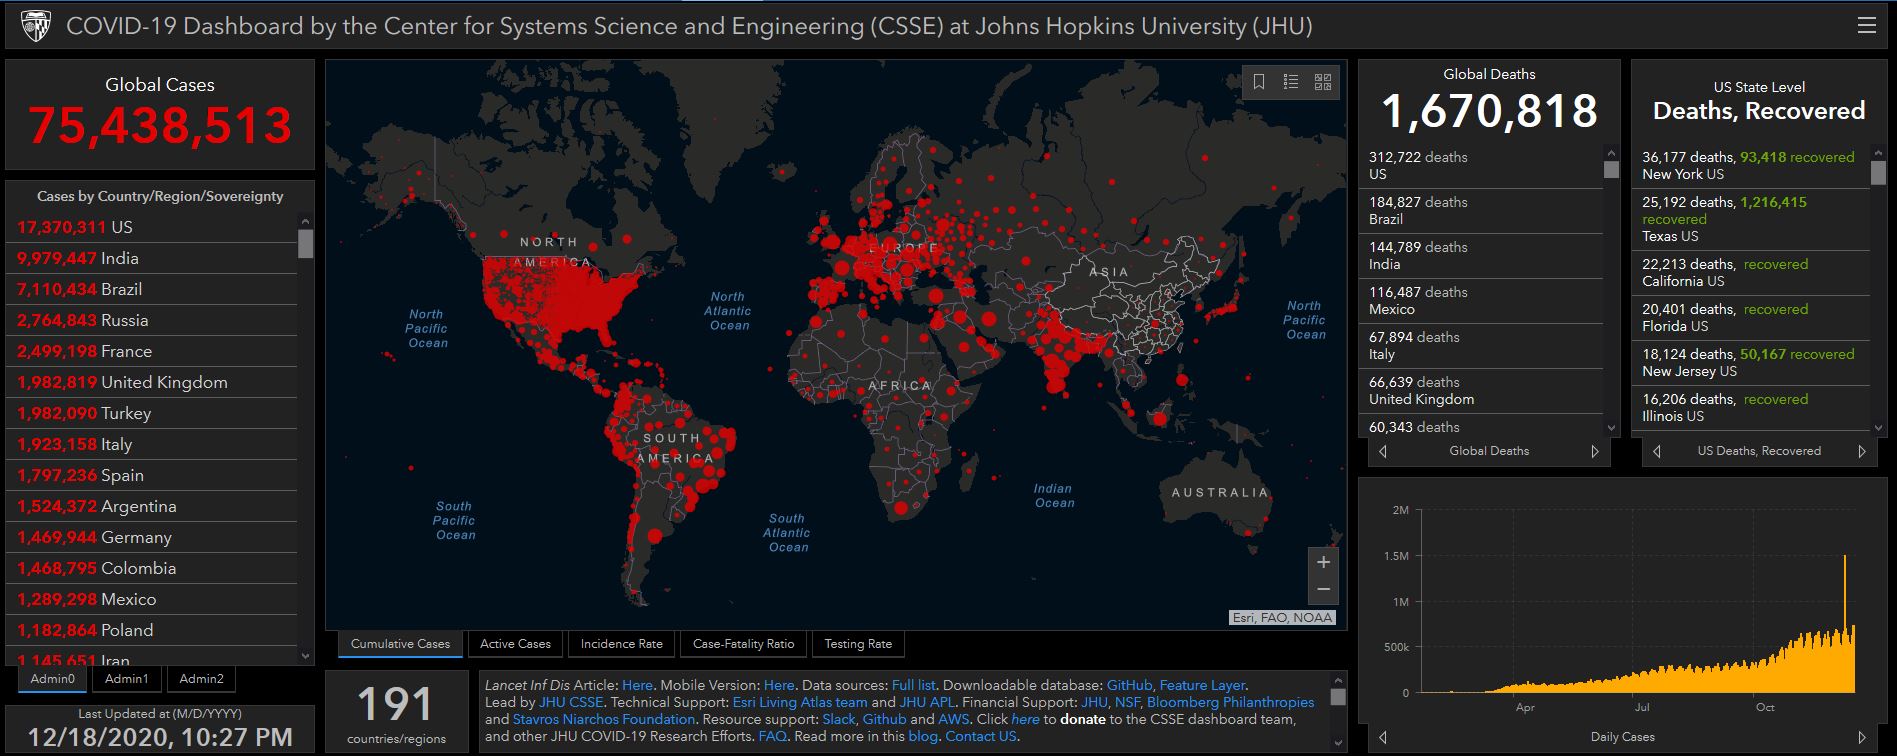Open the JHU CSSE link
The width and height of the screenshot is (1897, 756).
pyautogui.click(x=571, y=703)
